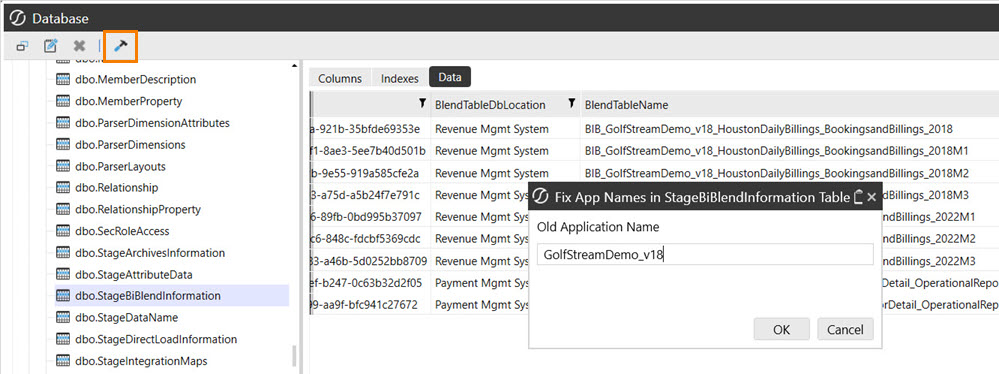Click table icon beside dbo.ParserDimensions
This screenshot has height=374, width=999.
[x=63, y=145]
